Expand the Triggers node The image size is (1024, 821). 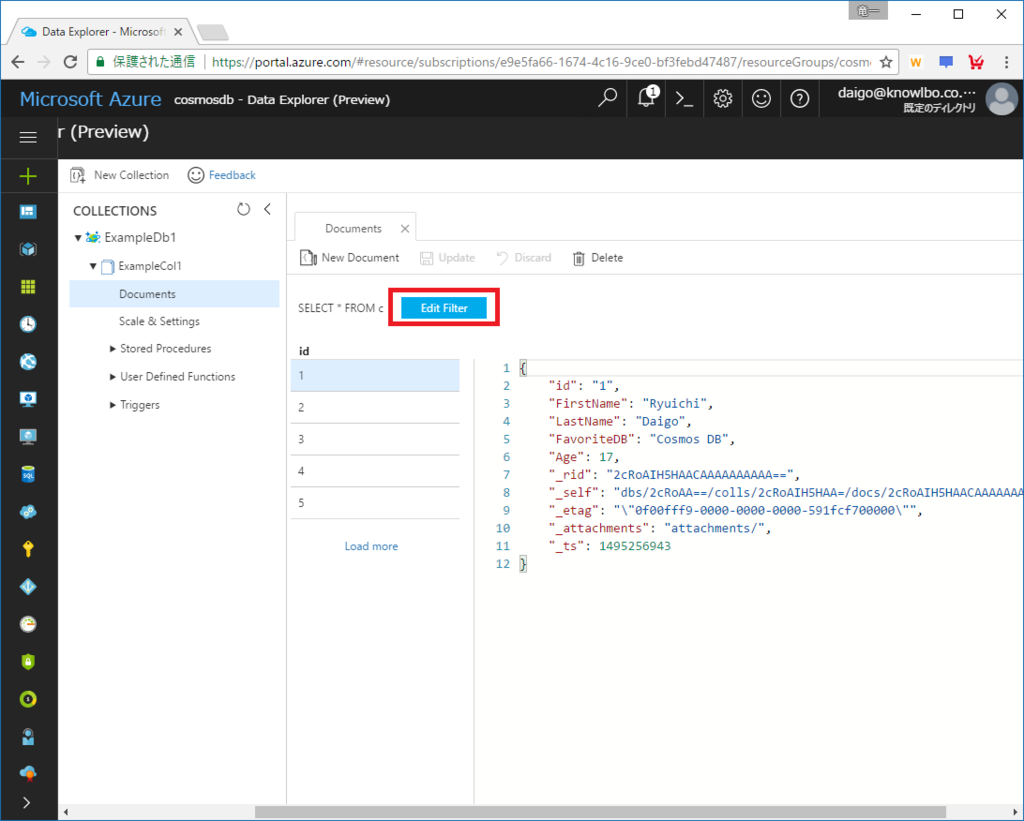click(112, 405)
